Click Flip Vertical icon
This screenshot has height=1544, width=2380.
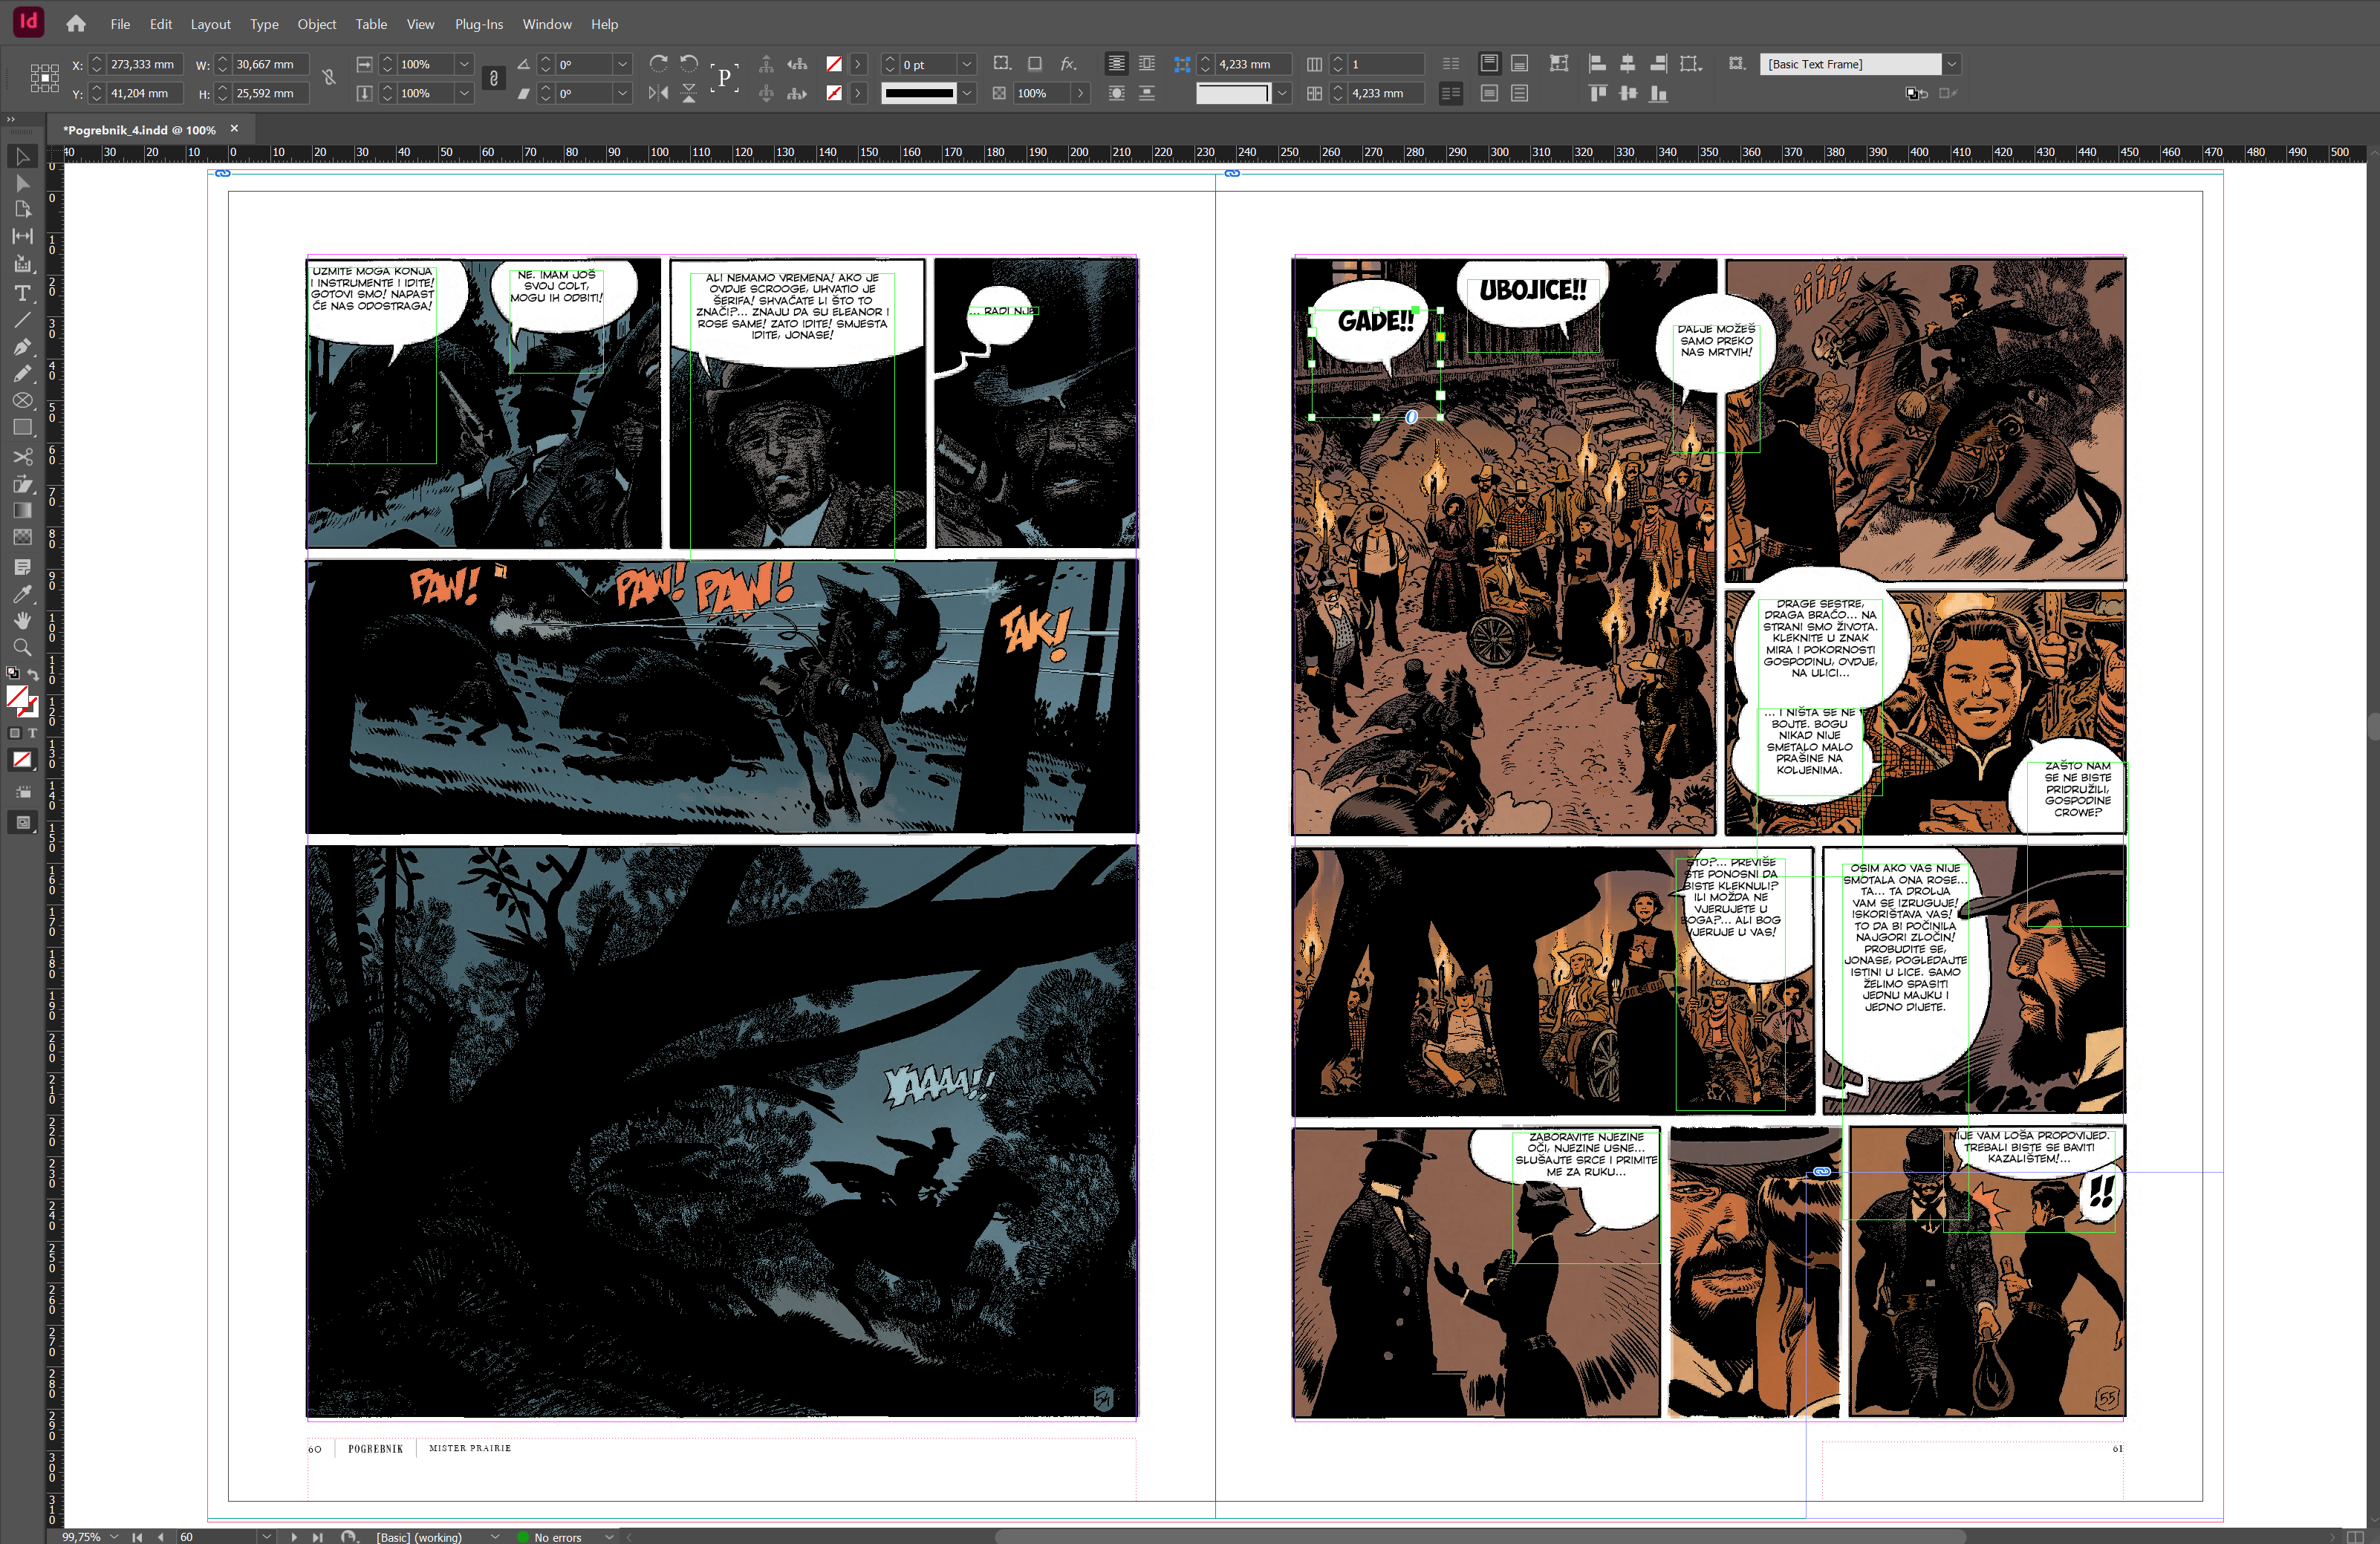(689, 93)
